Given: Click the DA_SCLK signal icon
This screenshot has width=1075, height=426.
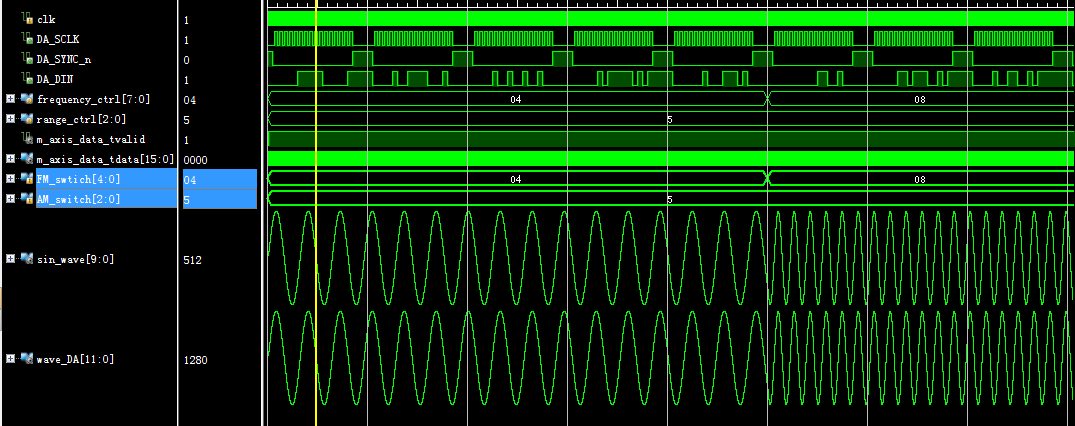Looking at the screenshot, I should [x=28, y=39].
